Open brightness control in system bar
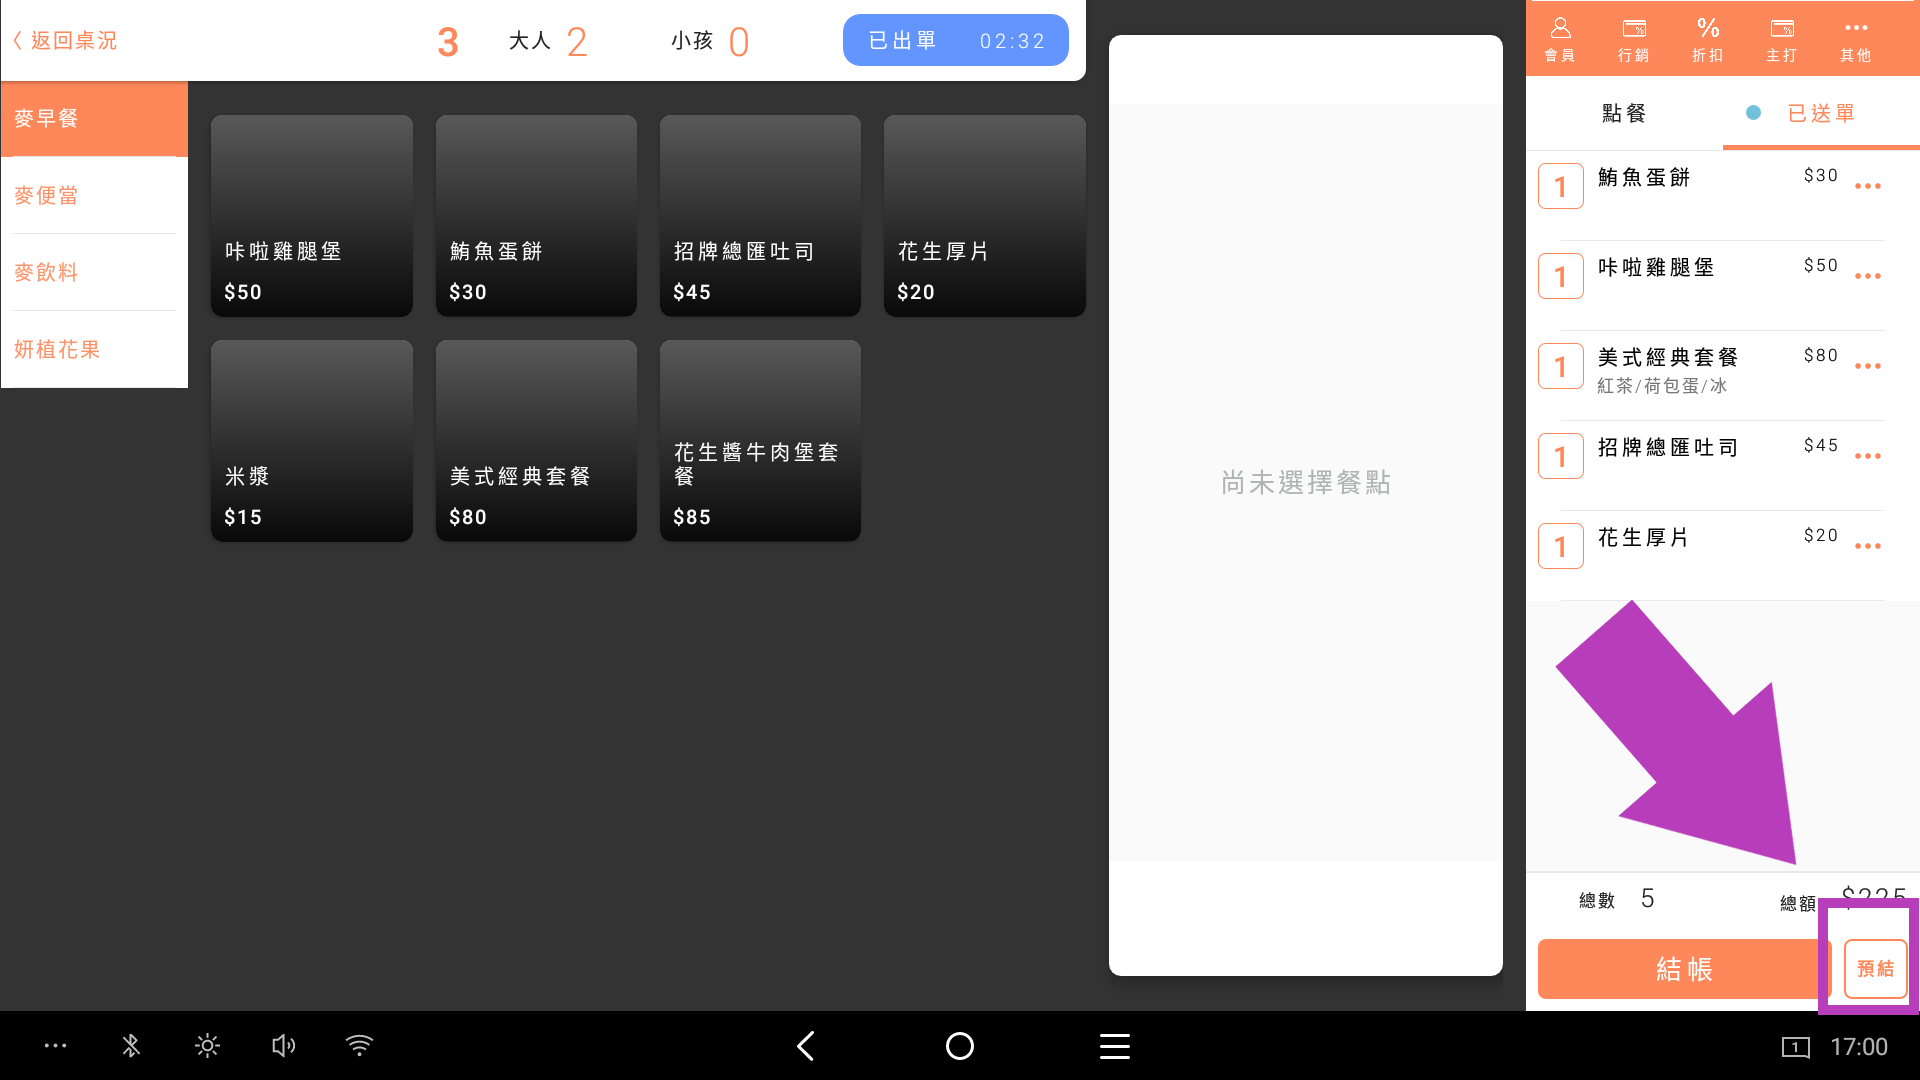Image resolution: width=1920 pixels, height=1080 pixels. (207, 1046)
